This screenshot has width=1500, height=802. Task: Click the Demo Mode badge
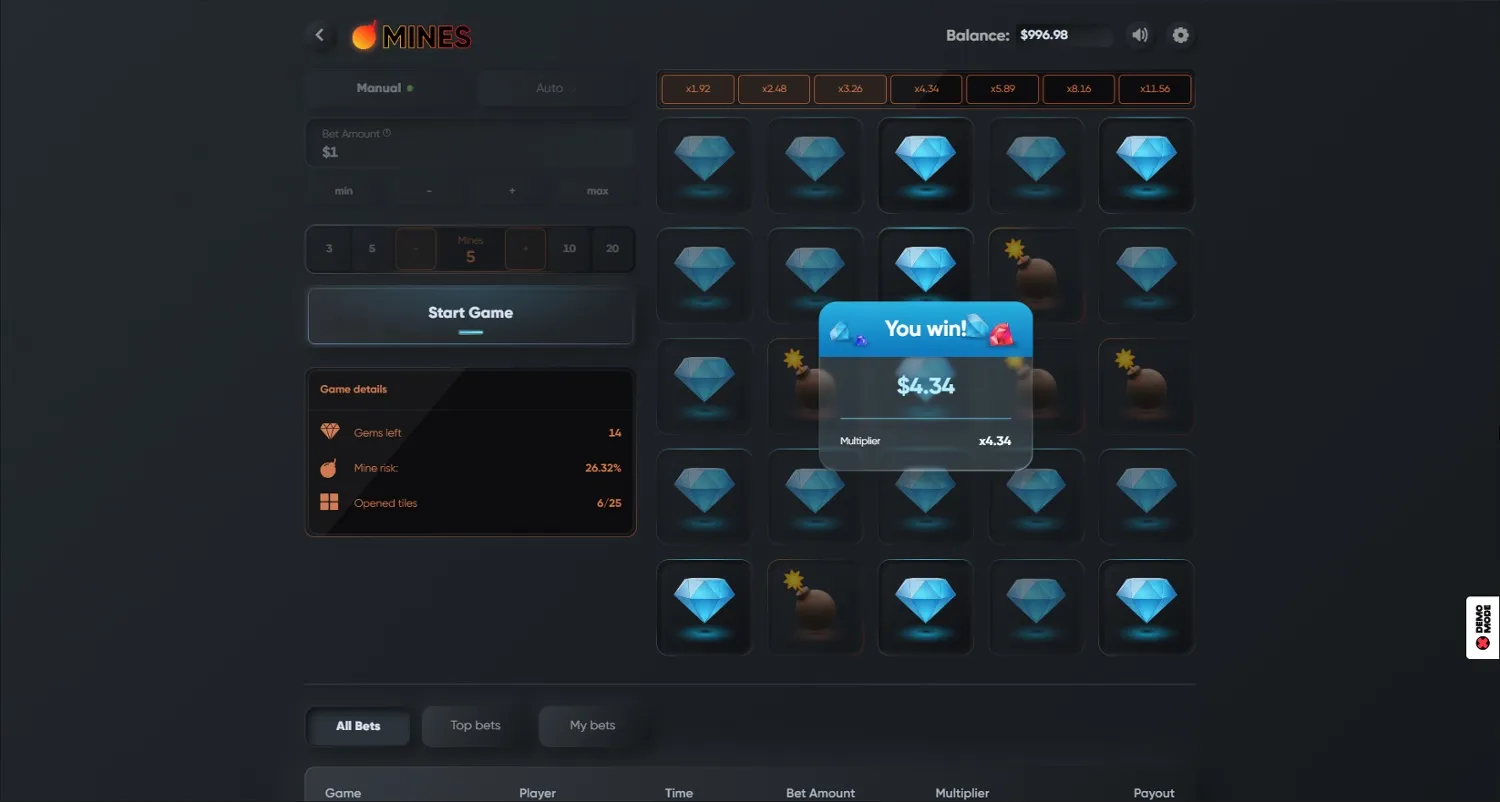tap(1482, 628)
